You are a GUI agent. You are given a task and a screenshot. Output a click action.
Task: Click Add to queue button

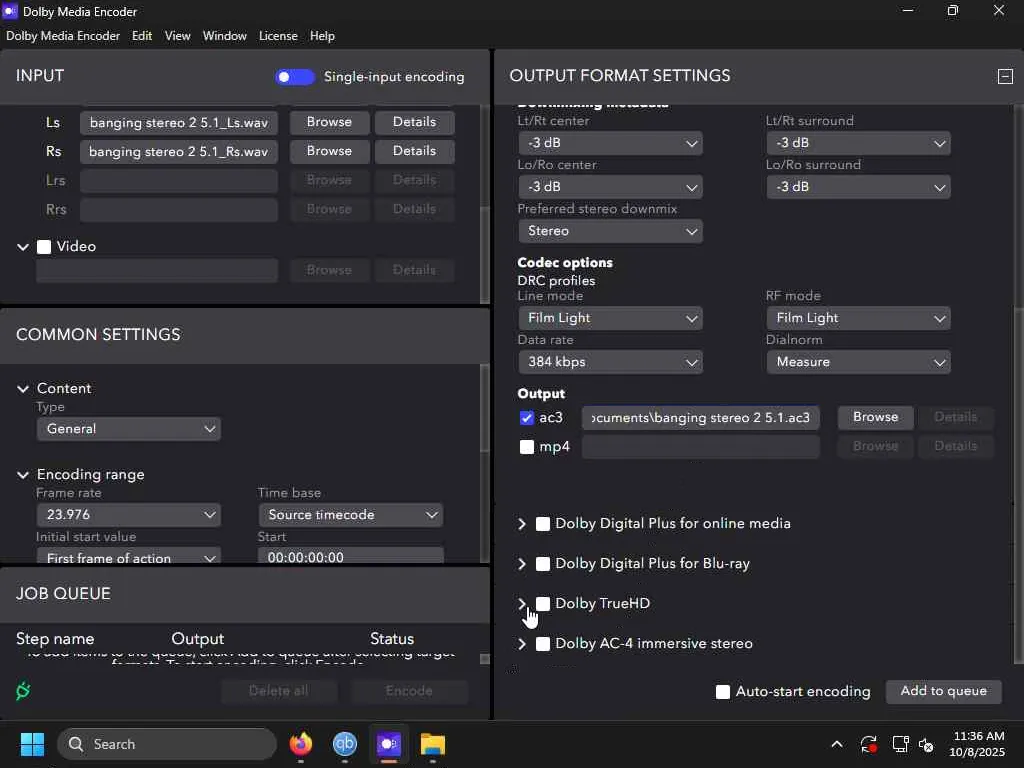click(943, 692)
